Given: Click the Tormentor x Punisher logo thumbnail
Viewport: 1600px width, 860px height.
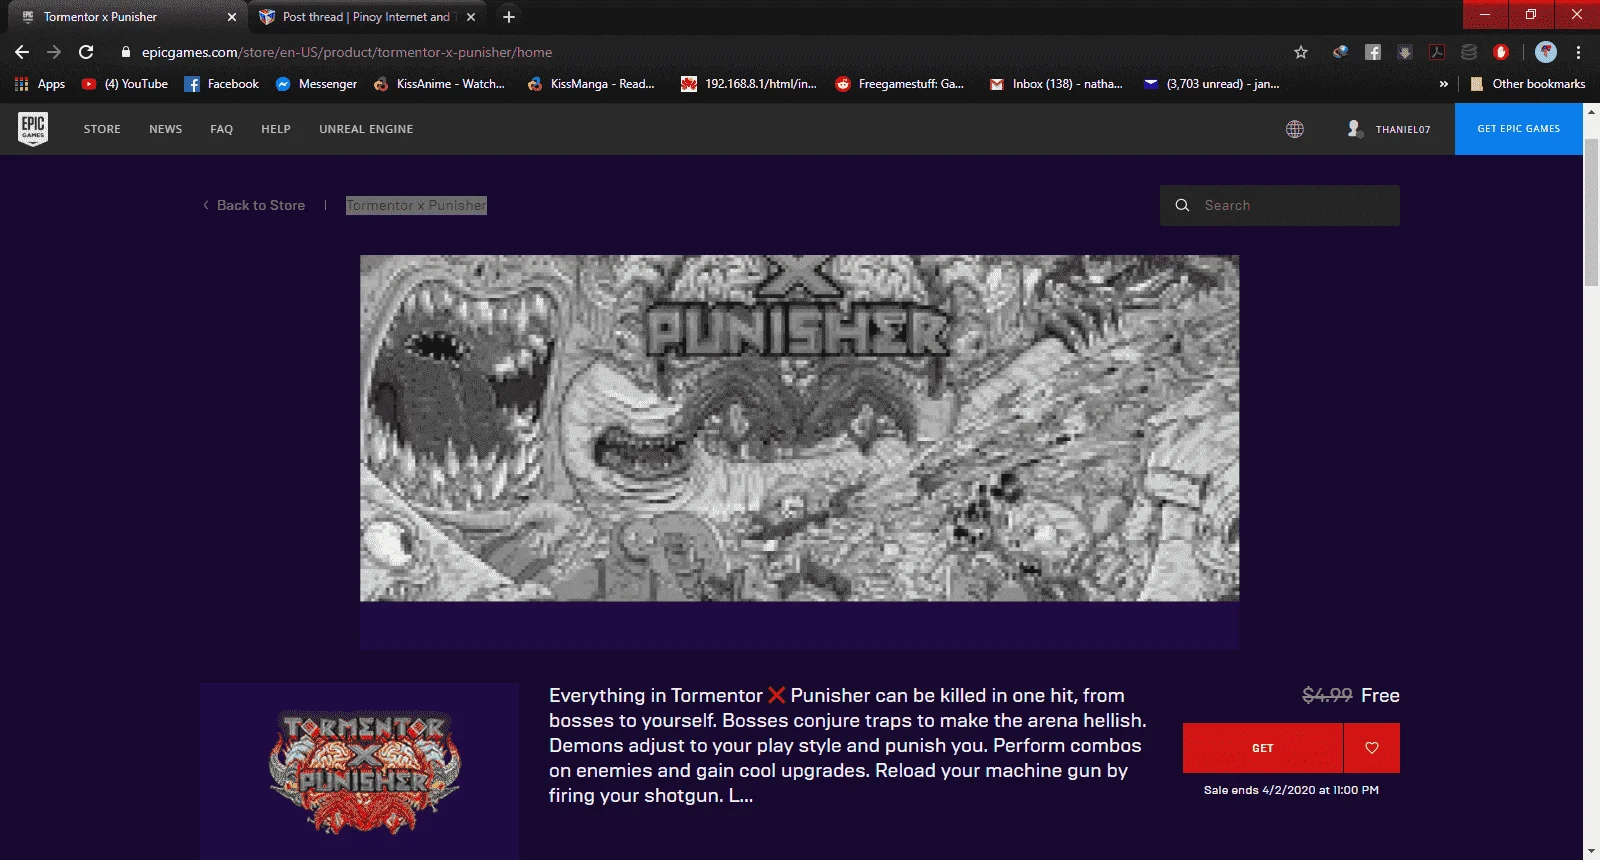Looking at the screenshot, I should coord(360,771).
